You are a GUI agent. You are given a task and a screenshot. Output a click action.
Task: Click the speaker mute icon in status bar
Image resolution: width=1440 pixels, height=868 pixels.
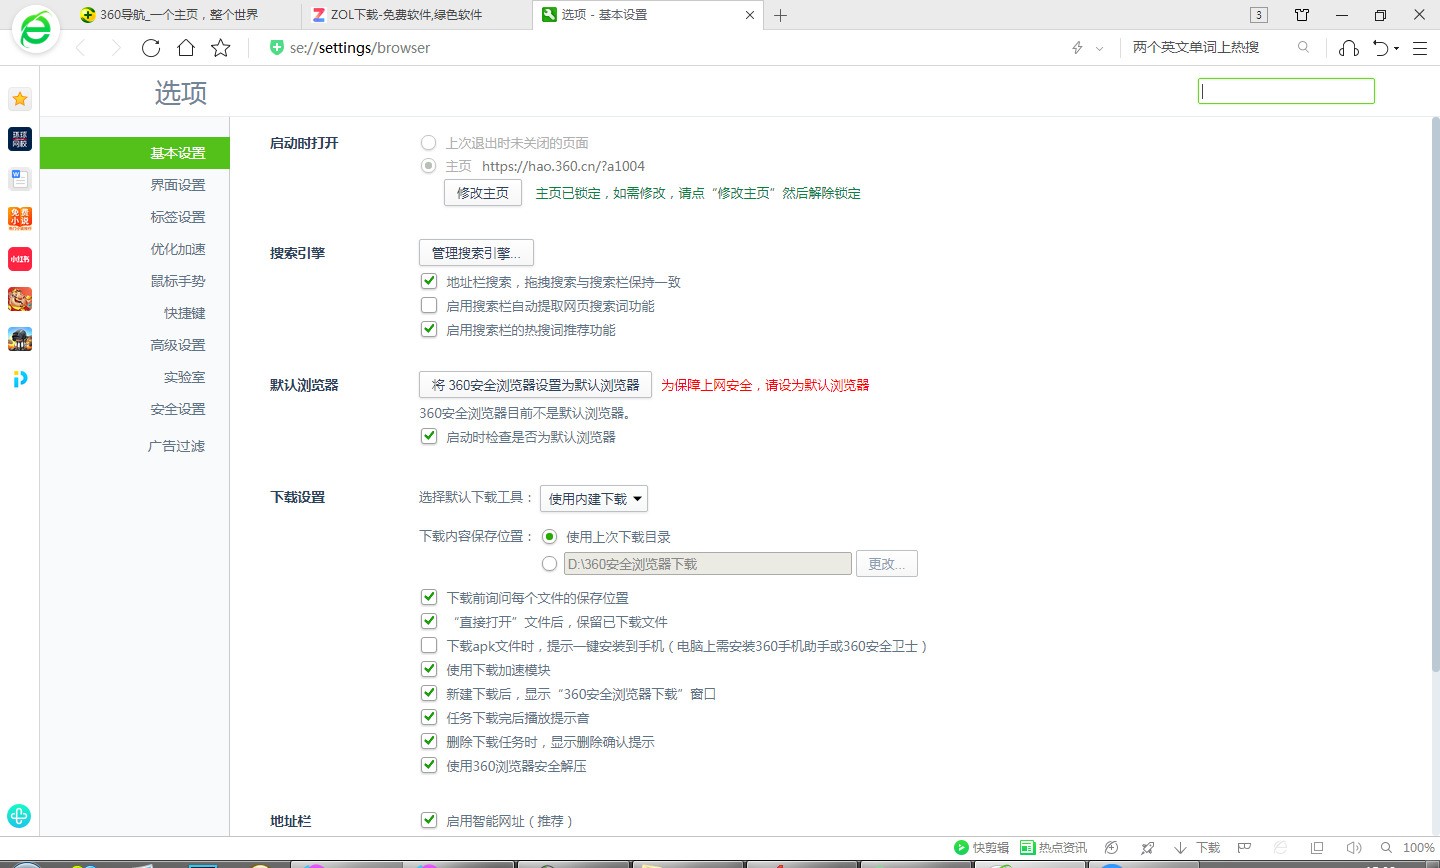coord(1354,848)
